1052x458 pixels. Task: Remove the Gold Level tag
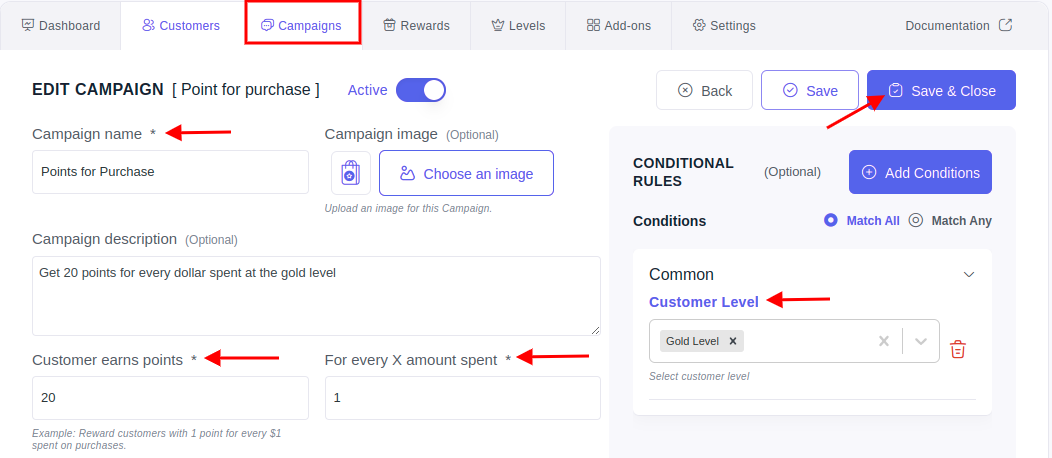[733, 341]
